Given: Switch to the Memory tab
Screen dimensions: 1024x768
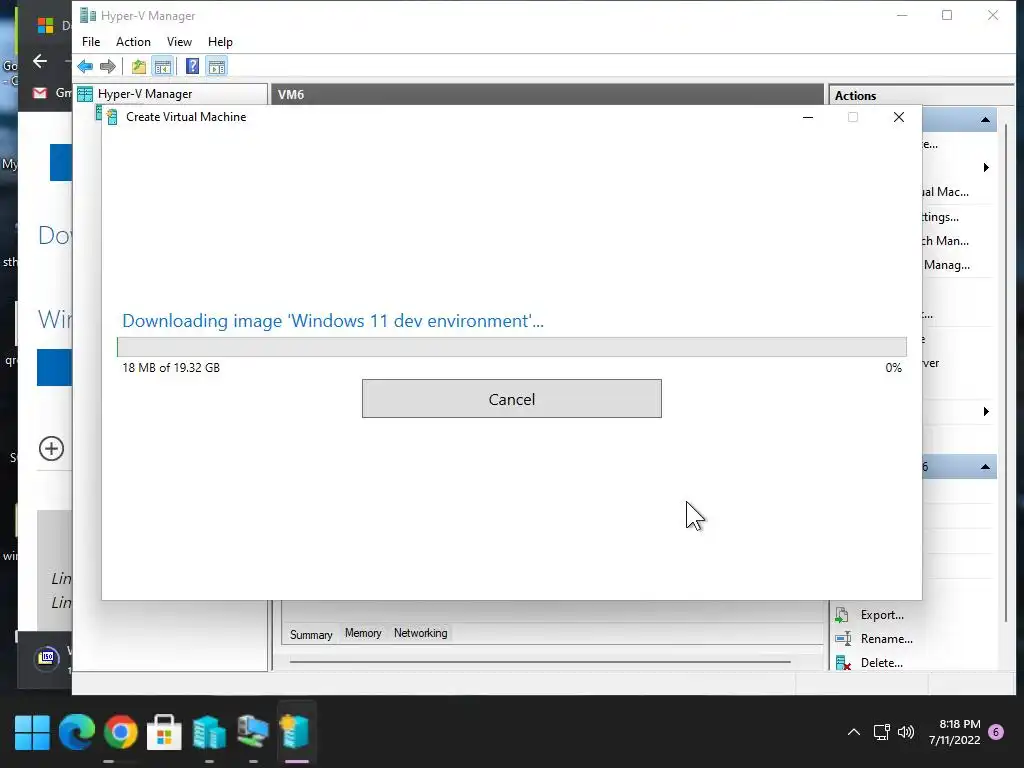Looking at the screenshot, I should pos(363,633).
